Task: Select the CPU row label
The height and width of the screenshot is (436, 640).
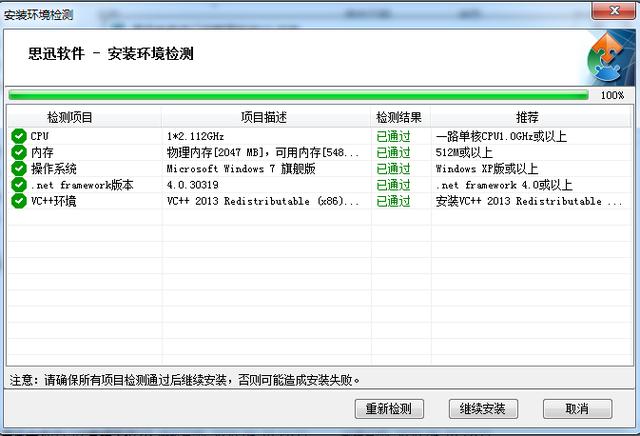Action: (40, 136)
